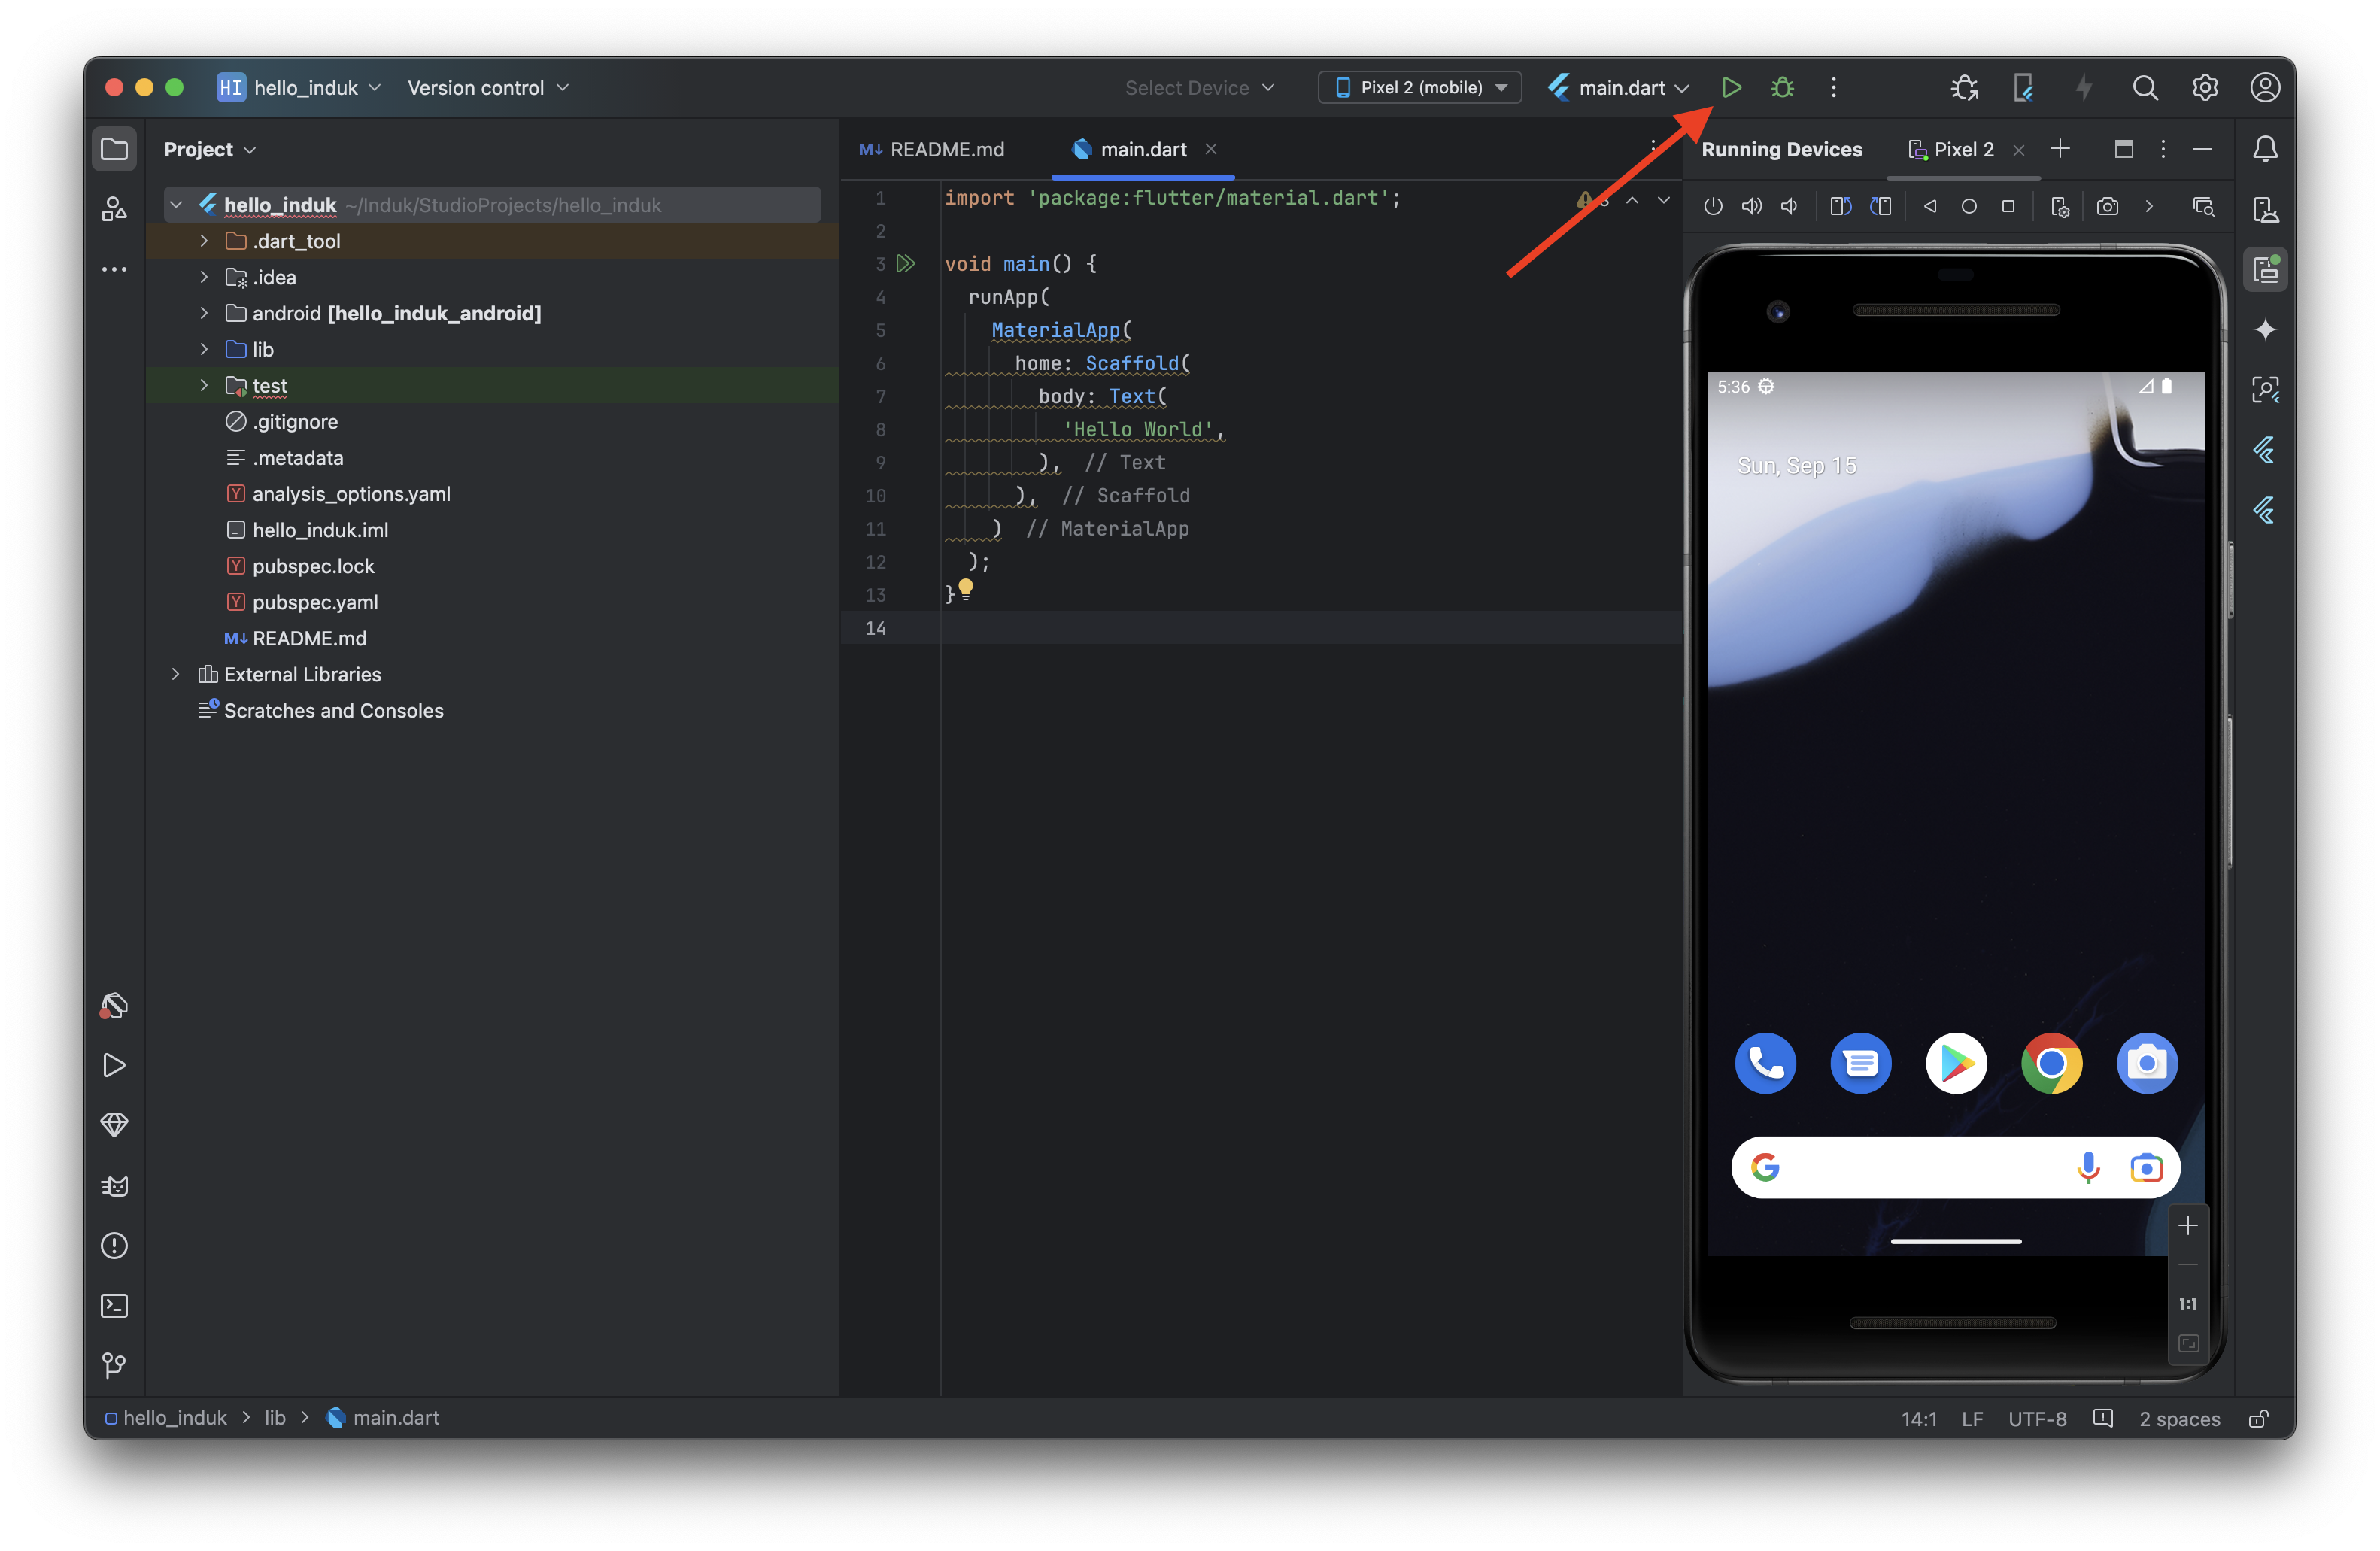Screen dimensions: 2380x1551
Task: Run main.dart with the green play button
Action: (x=1731, y=87)
